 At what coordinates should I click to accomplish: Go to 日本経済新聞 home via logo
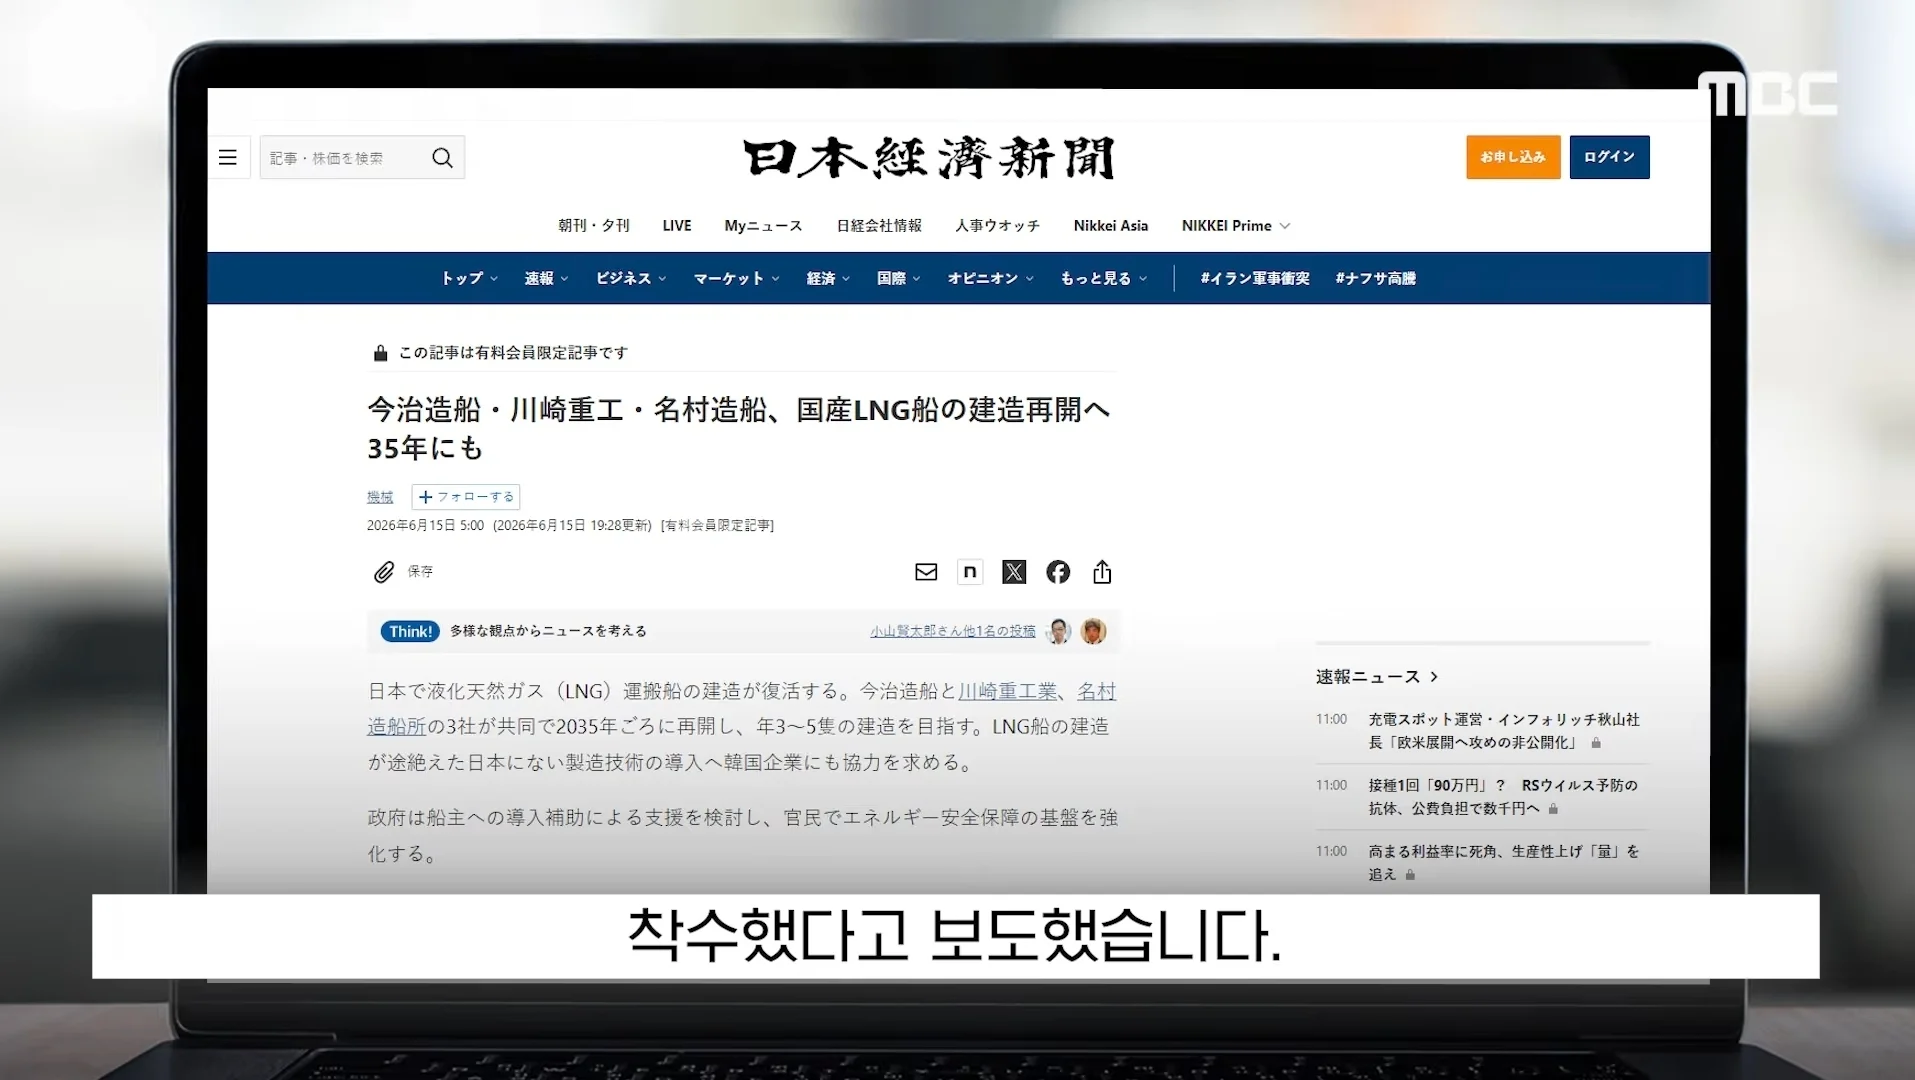[x=929, y=158]
